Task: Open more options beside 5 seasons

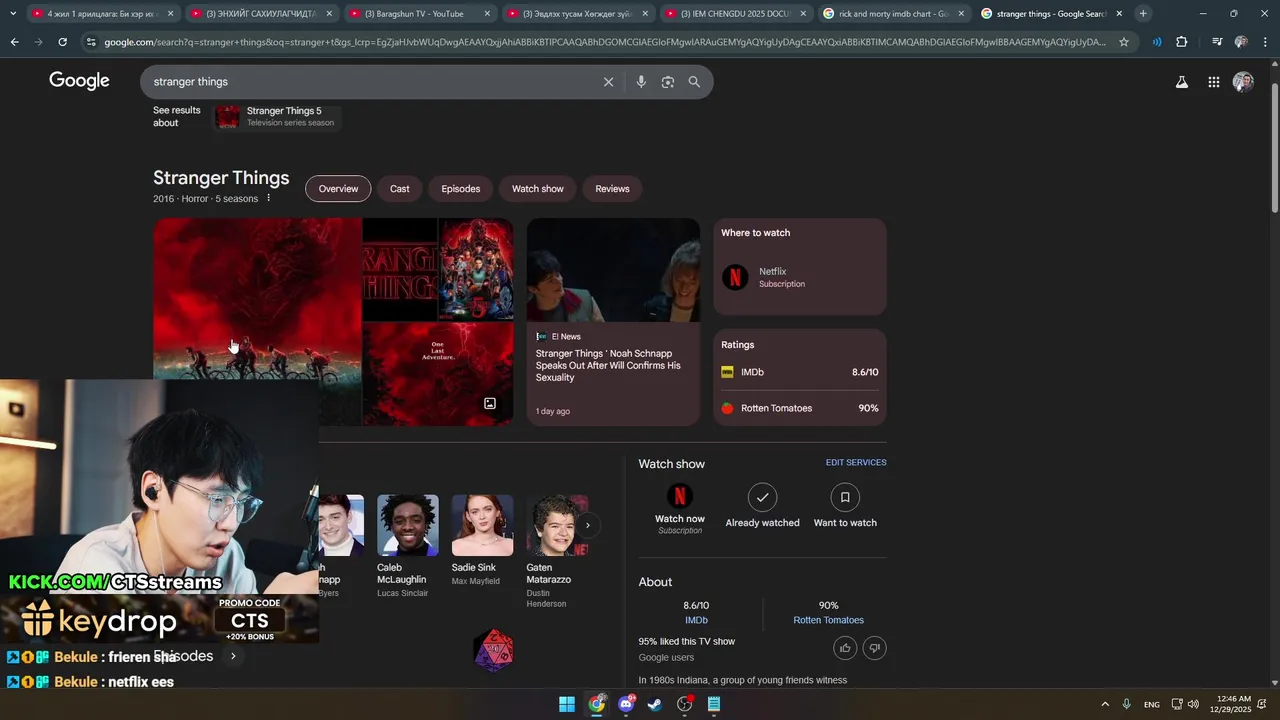Action: pyautogui.click(x=268, y=198)
